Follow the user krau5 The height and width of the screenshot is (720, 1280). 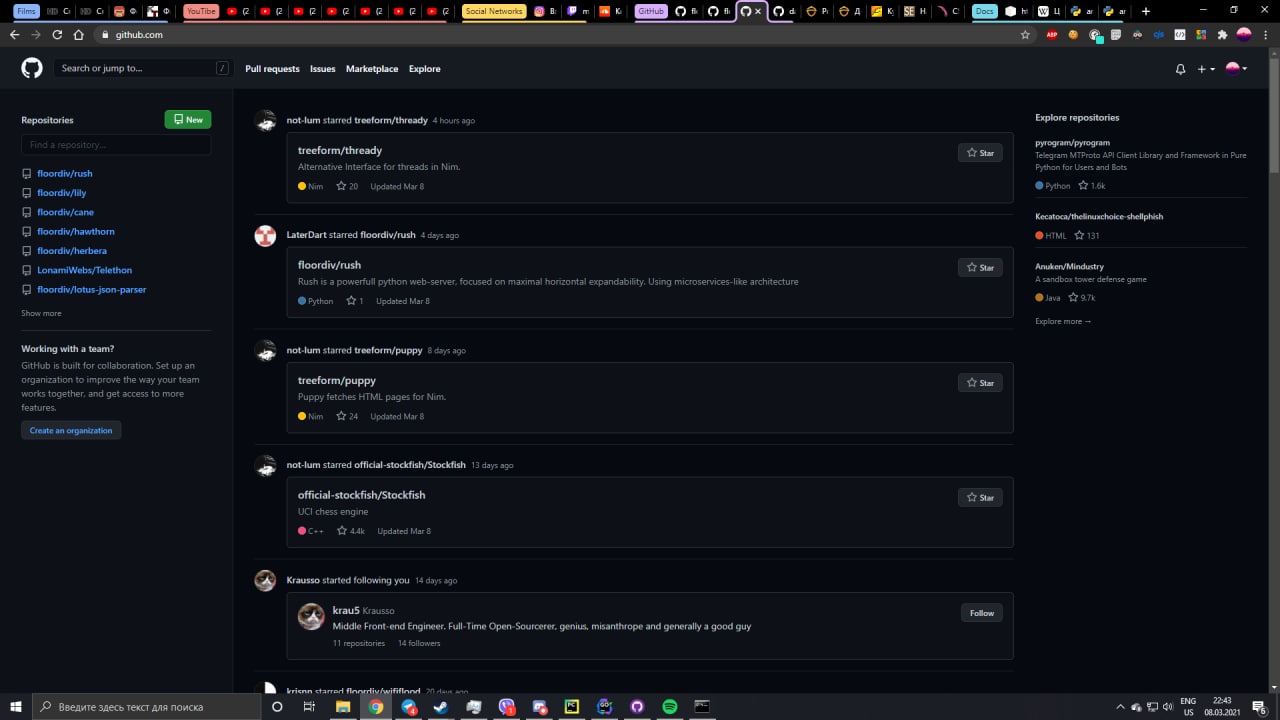coord(982,613)
